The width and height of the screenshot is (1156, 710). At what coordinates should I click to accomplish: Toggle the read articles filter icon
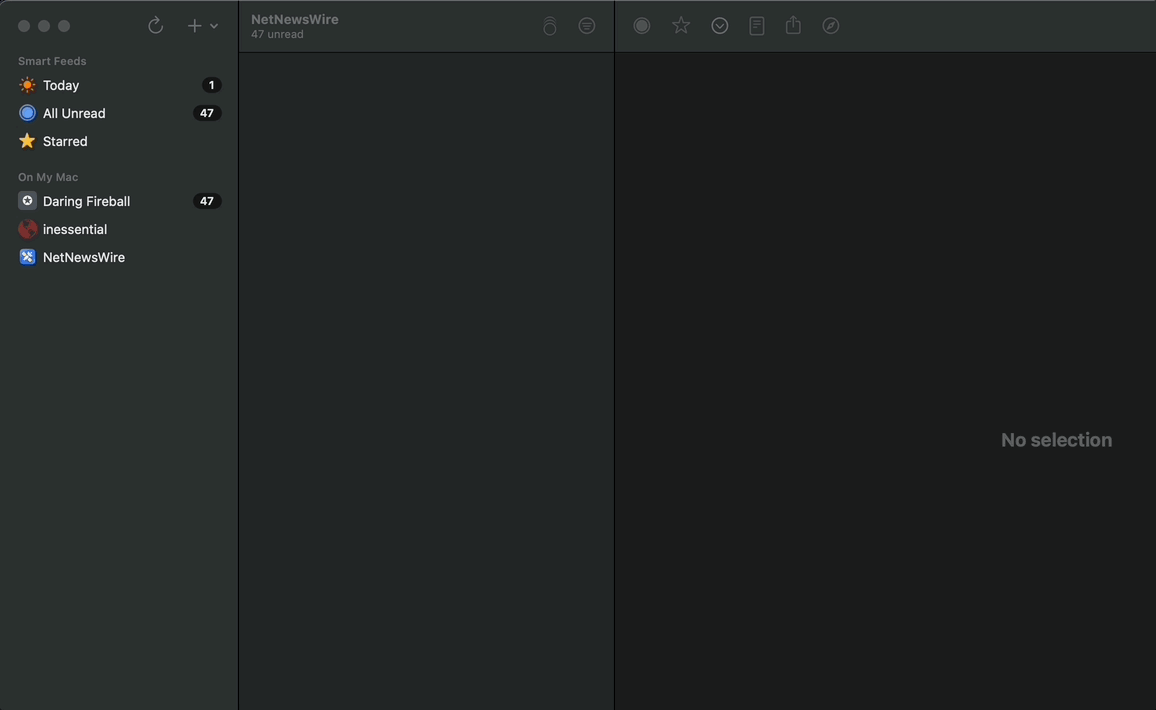click(587, 26)
